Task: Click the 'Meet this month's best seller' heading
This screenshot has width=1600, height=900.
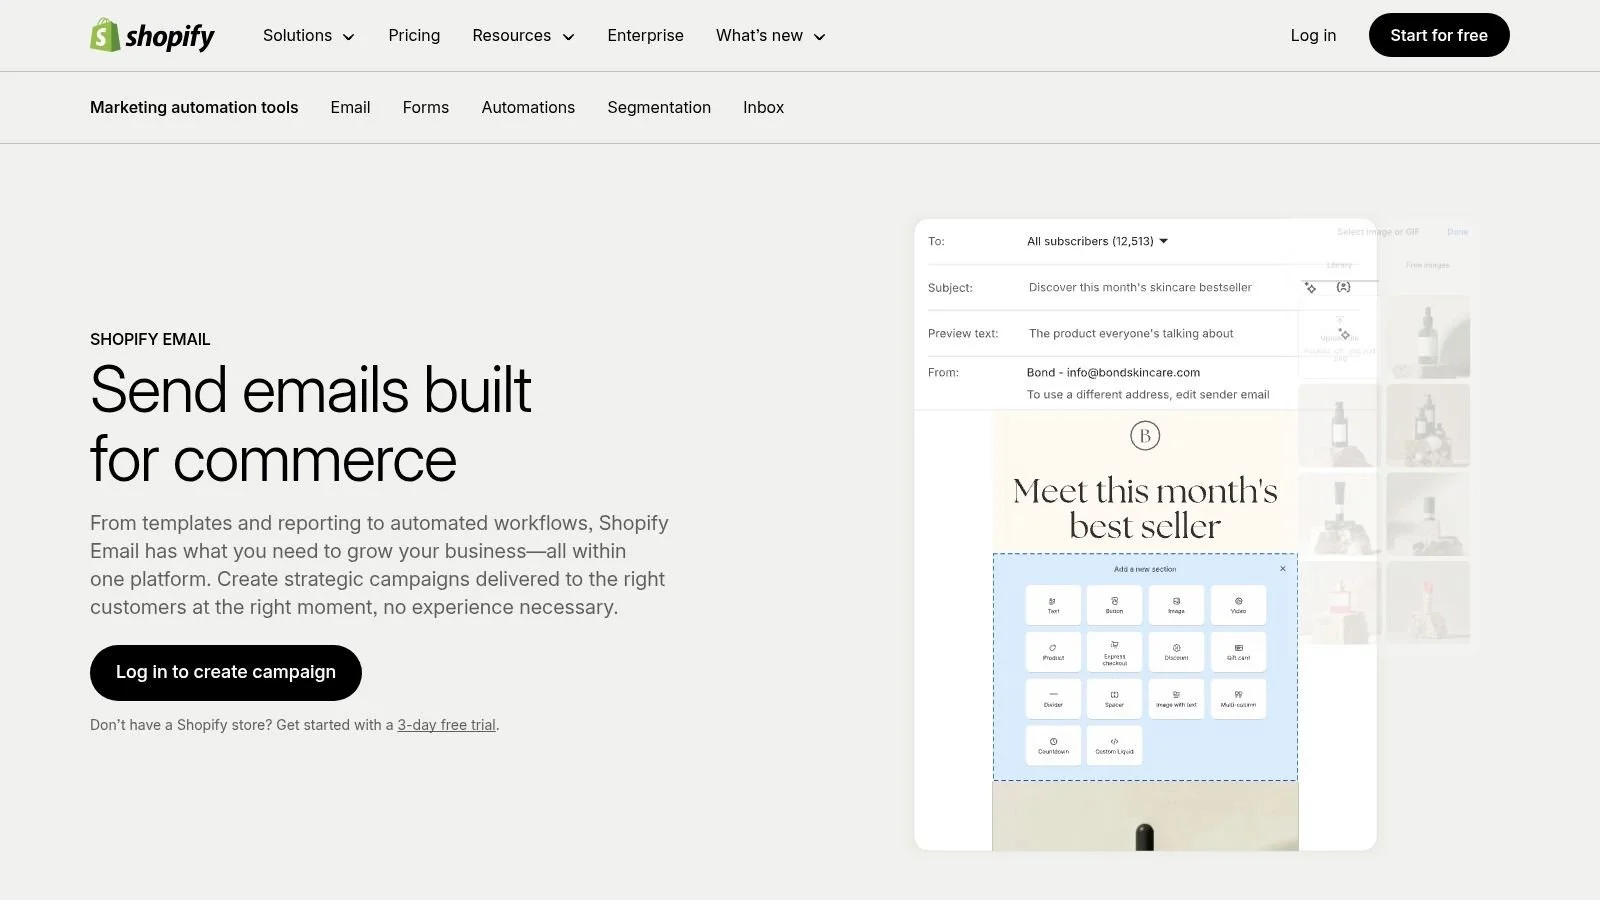Action: tap(1145, 508)
